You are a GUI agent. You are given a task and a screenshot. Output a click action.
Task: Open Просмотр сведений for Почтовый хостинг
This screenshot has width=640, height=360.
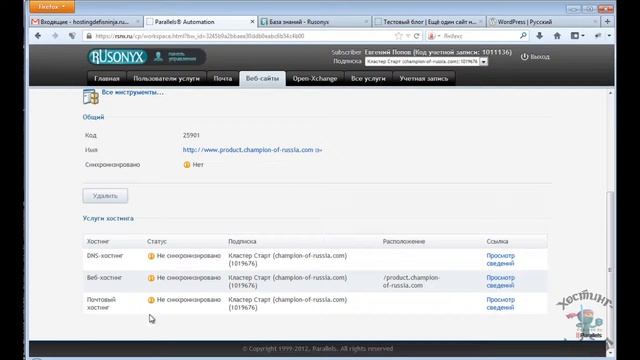point(500,304)
